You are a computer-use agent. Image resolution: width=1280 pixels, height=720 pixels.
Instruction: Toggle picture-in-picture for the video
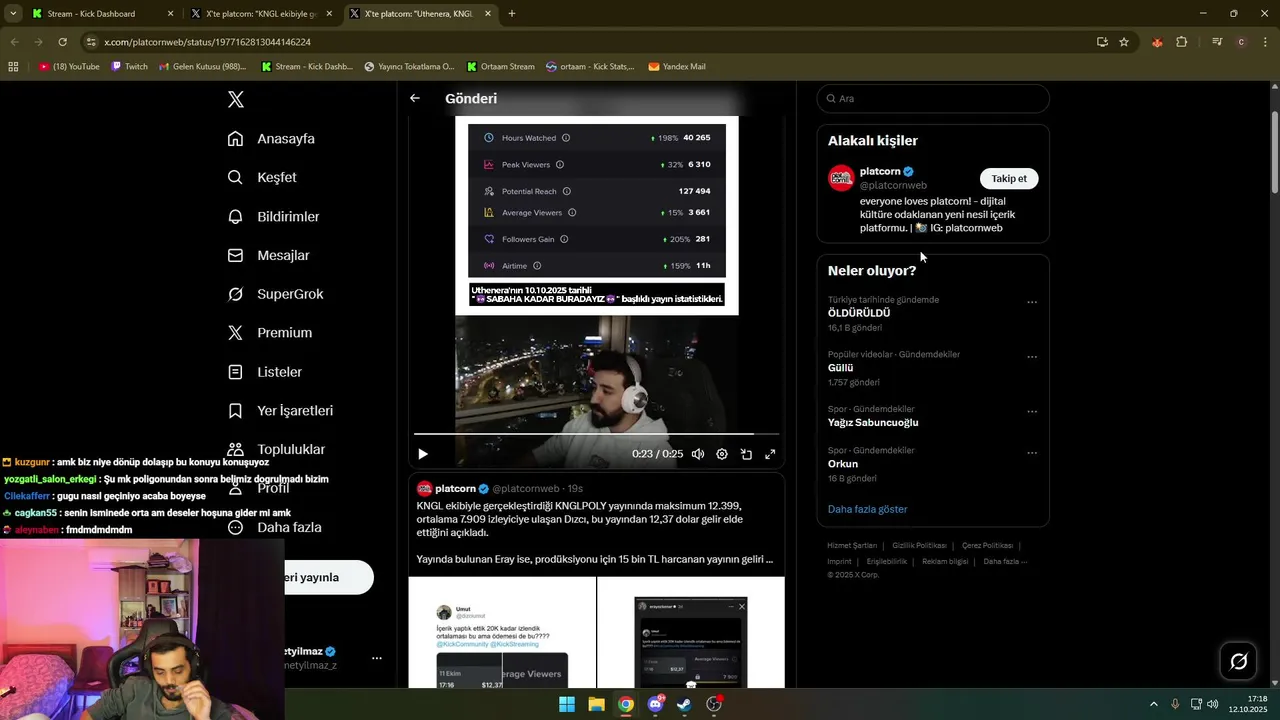tap(746, 454)
